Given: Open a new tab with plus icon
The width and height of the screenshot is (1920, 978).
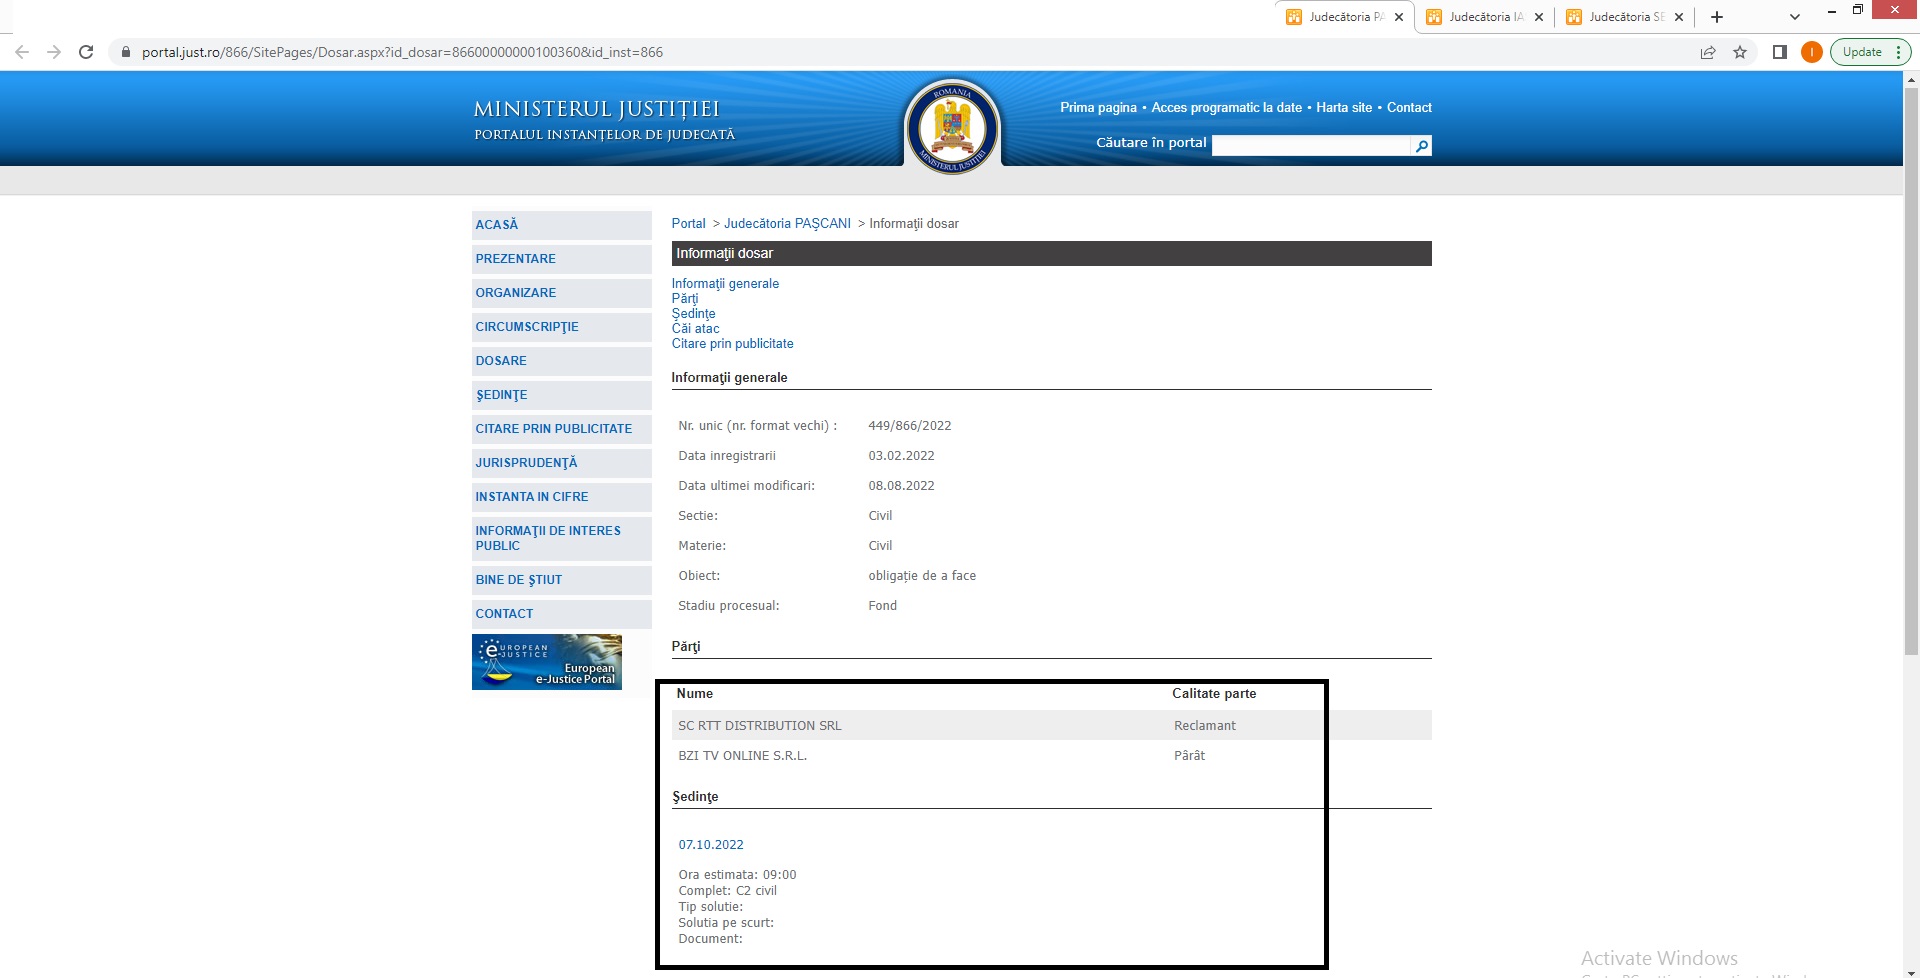Looking at the screenshot, I should pyautogui.click(x=1717, y=17).
